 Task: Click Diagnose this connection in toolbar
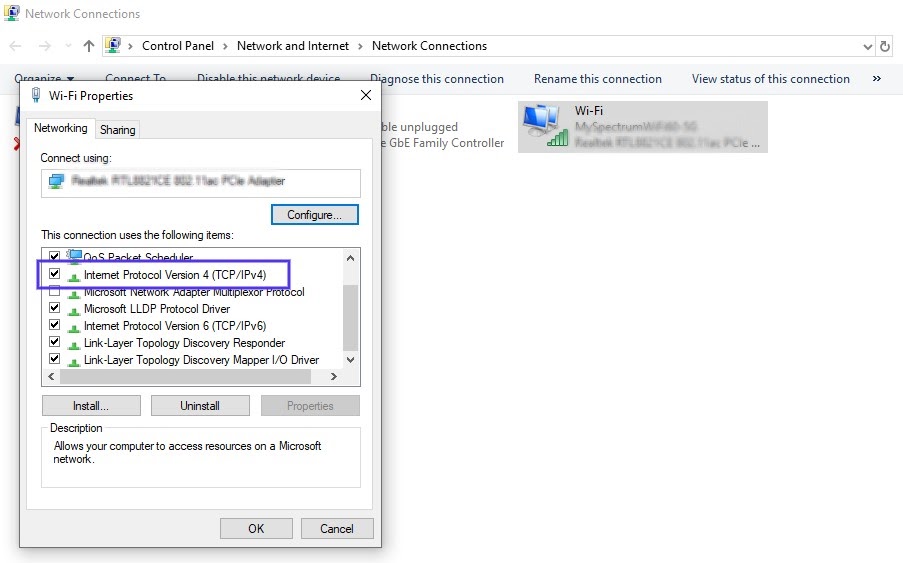[x=436, y=79]
